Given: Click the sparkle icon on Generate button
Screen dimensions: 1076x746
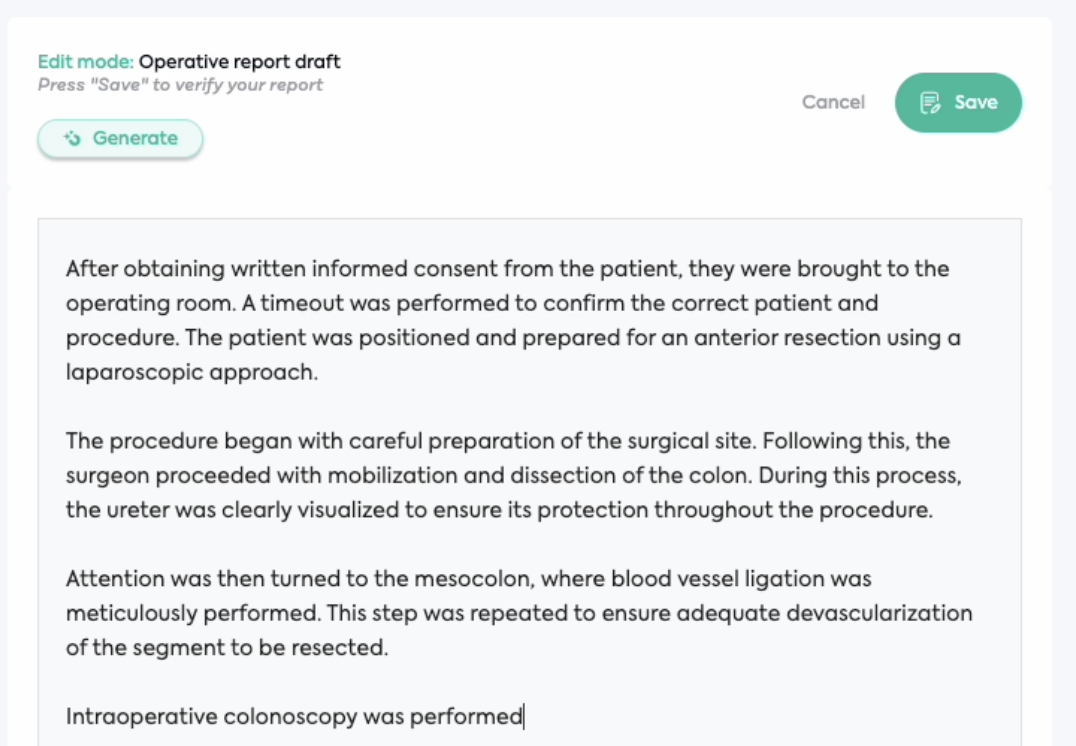Looking at the screenshot, I should coord(72,139).
